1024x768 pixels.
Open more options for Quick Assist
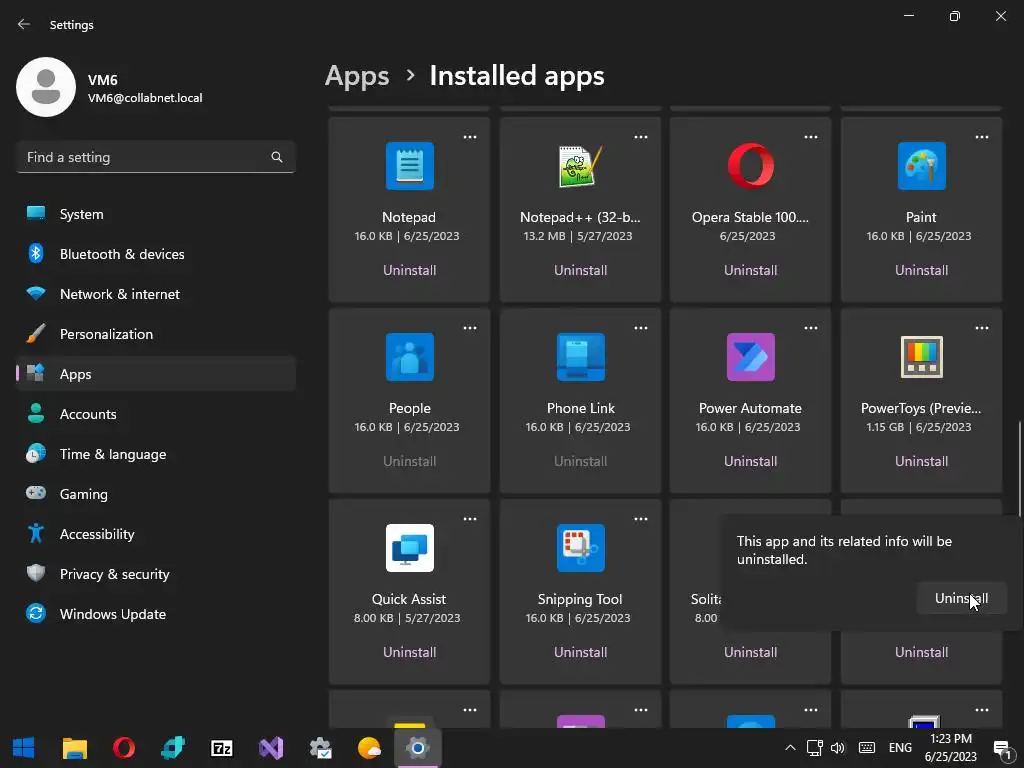[470, 519]
